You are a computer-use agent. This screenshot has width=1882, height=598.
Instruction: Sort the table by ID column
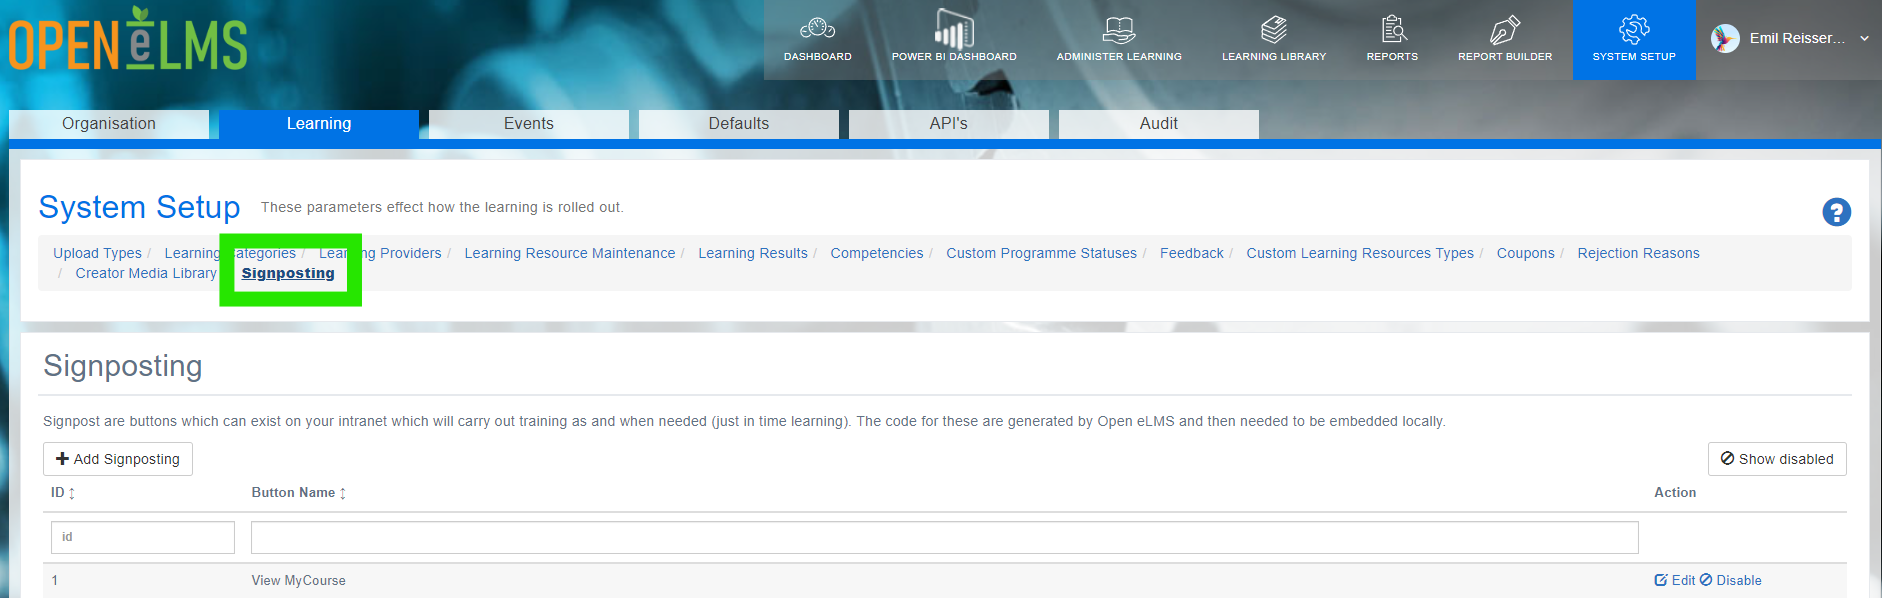[x=63, y=493]
